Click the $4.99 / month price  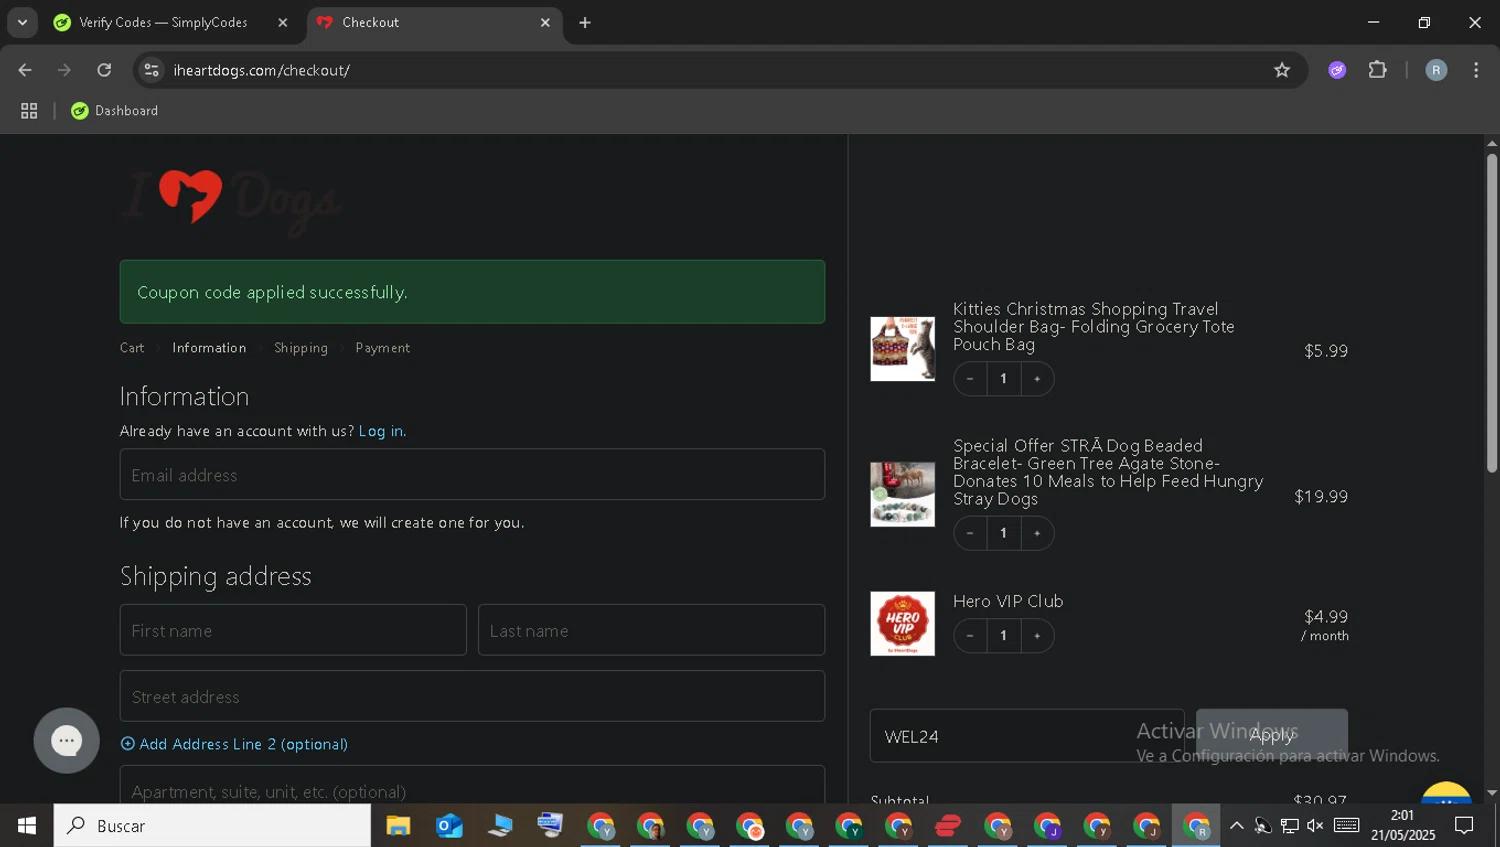pyautogui.click(x=1325, y=625)
